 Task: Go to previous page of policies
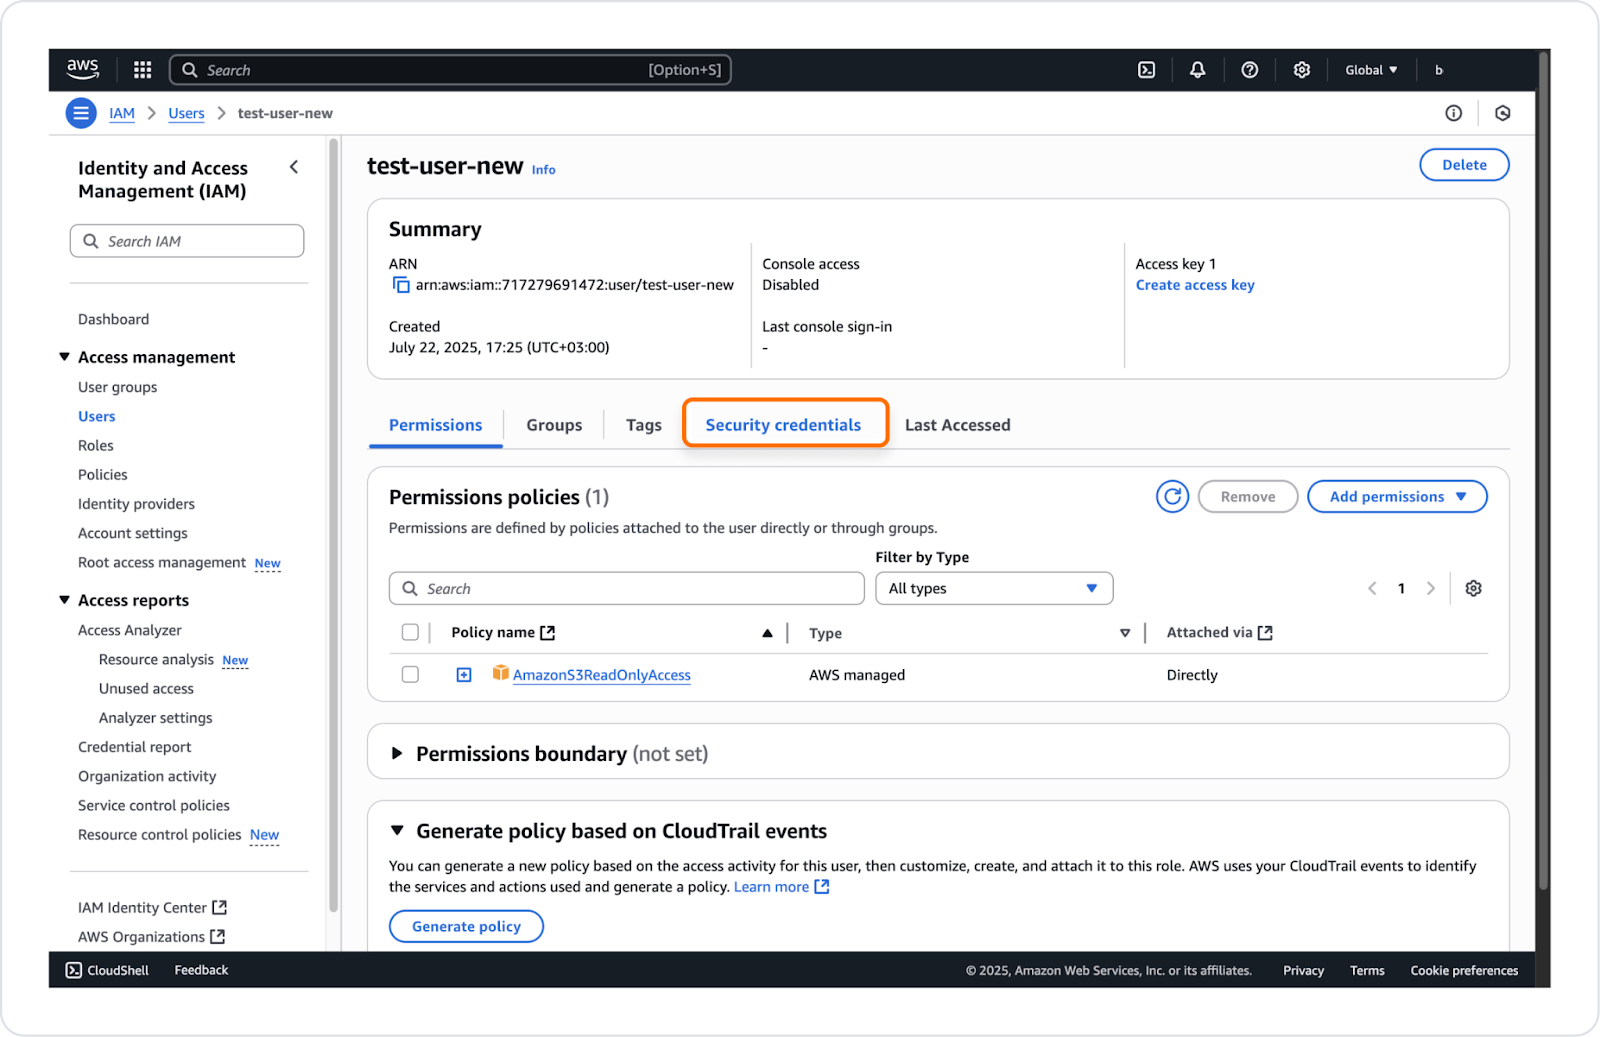click(x=1372, y=588)
